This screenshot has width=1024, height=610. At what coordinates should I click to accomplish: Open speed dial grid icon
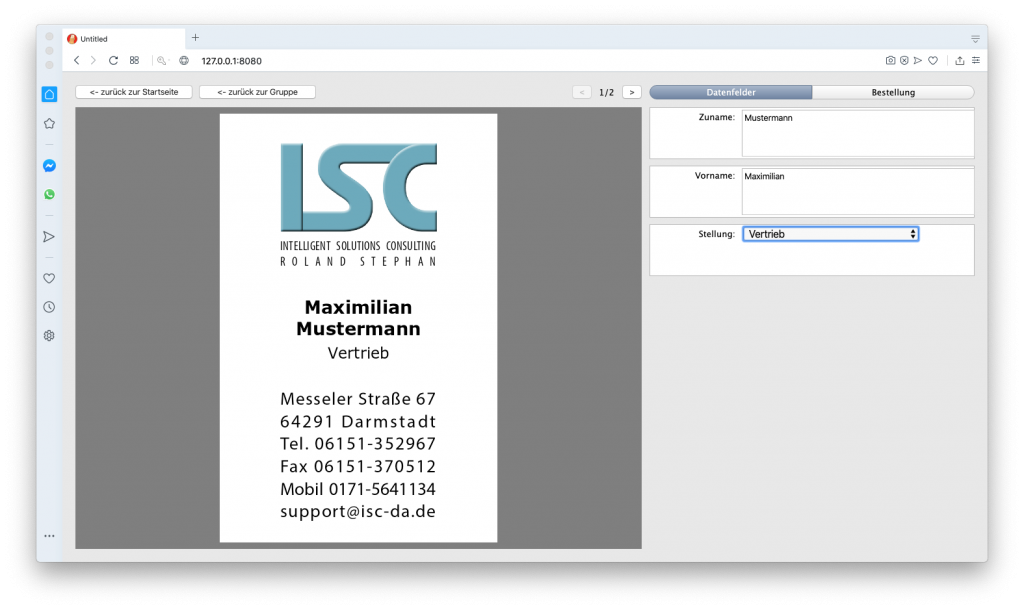coord(135,60)
